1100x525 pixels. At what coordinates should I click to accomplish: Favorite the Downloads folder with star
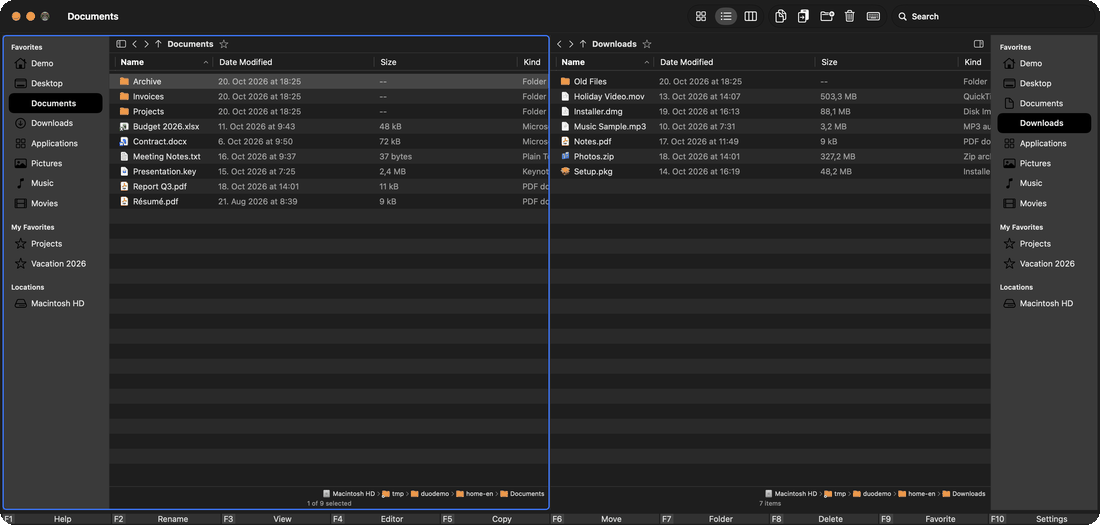click(647, 44)
